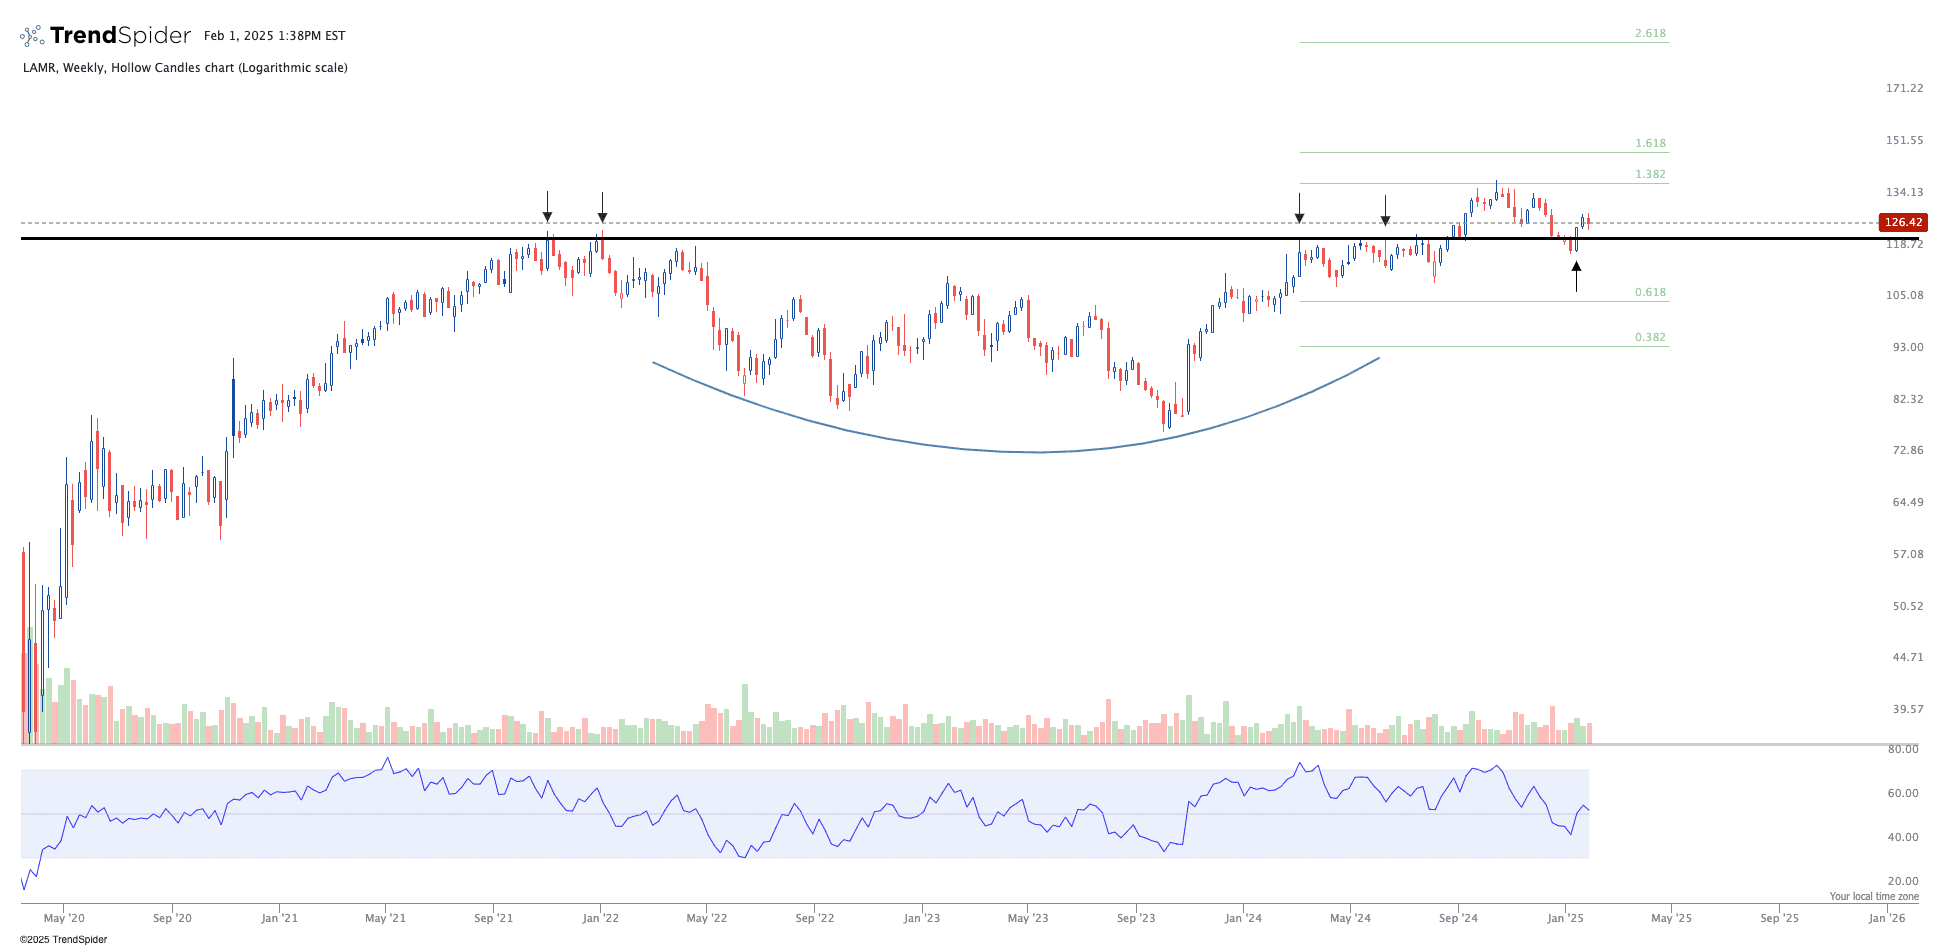Select the down arrow above January 2022
This screenshot has height=949, width=1949.
click(x=602, y=208)
